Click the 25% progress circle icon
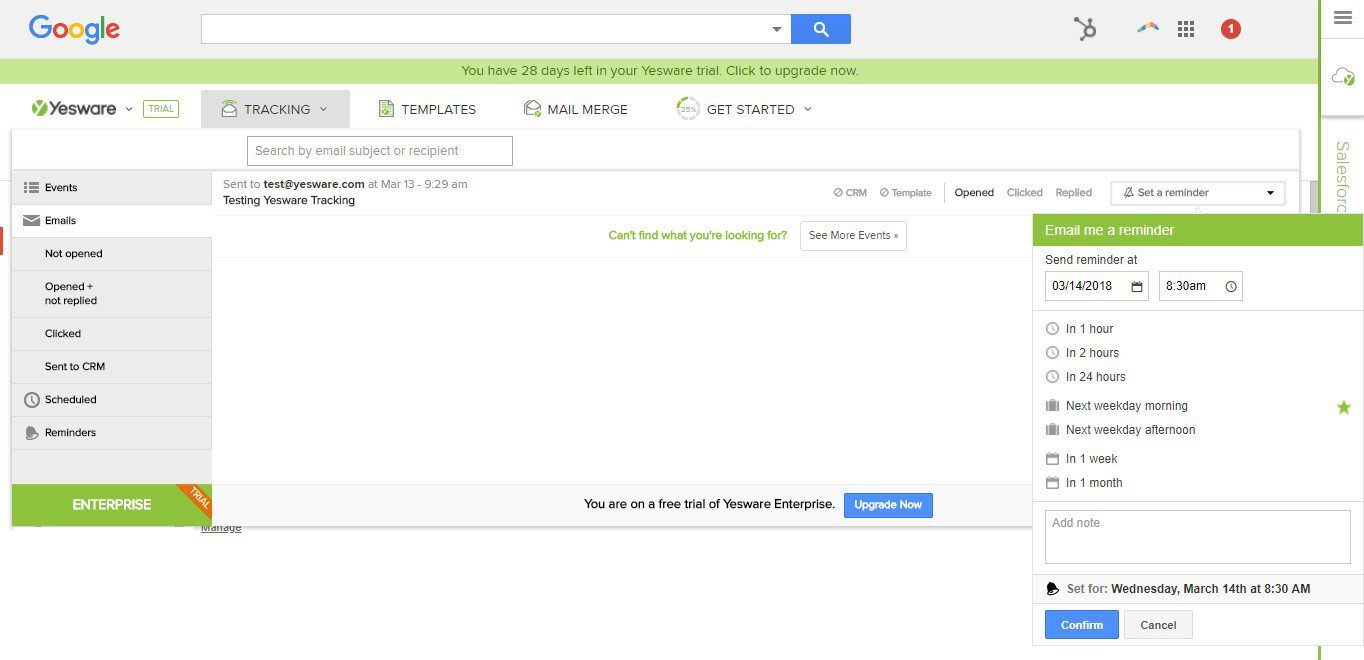Image resolution: width=1364 pixels, height=660 pixels. coord(688,109)
